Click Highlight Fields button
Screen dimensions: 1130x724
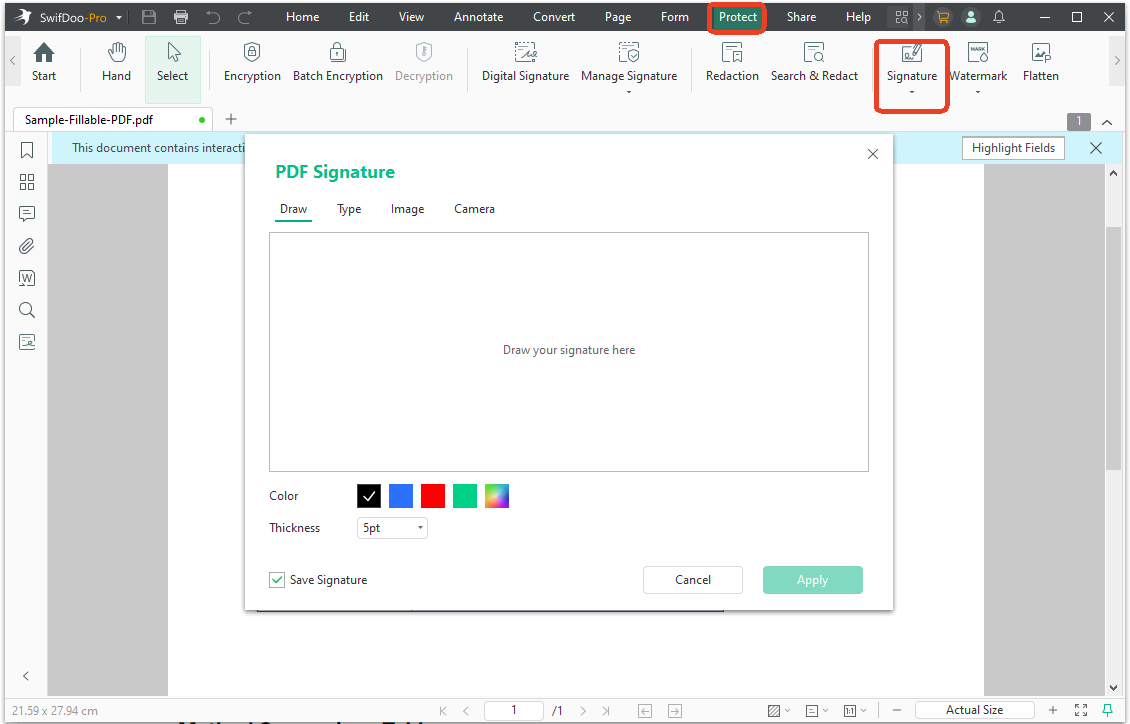[1013, 148]
